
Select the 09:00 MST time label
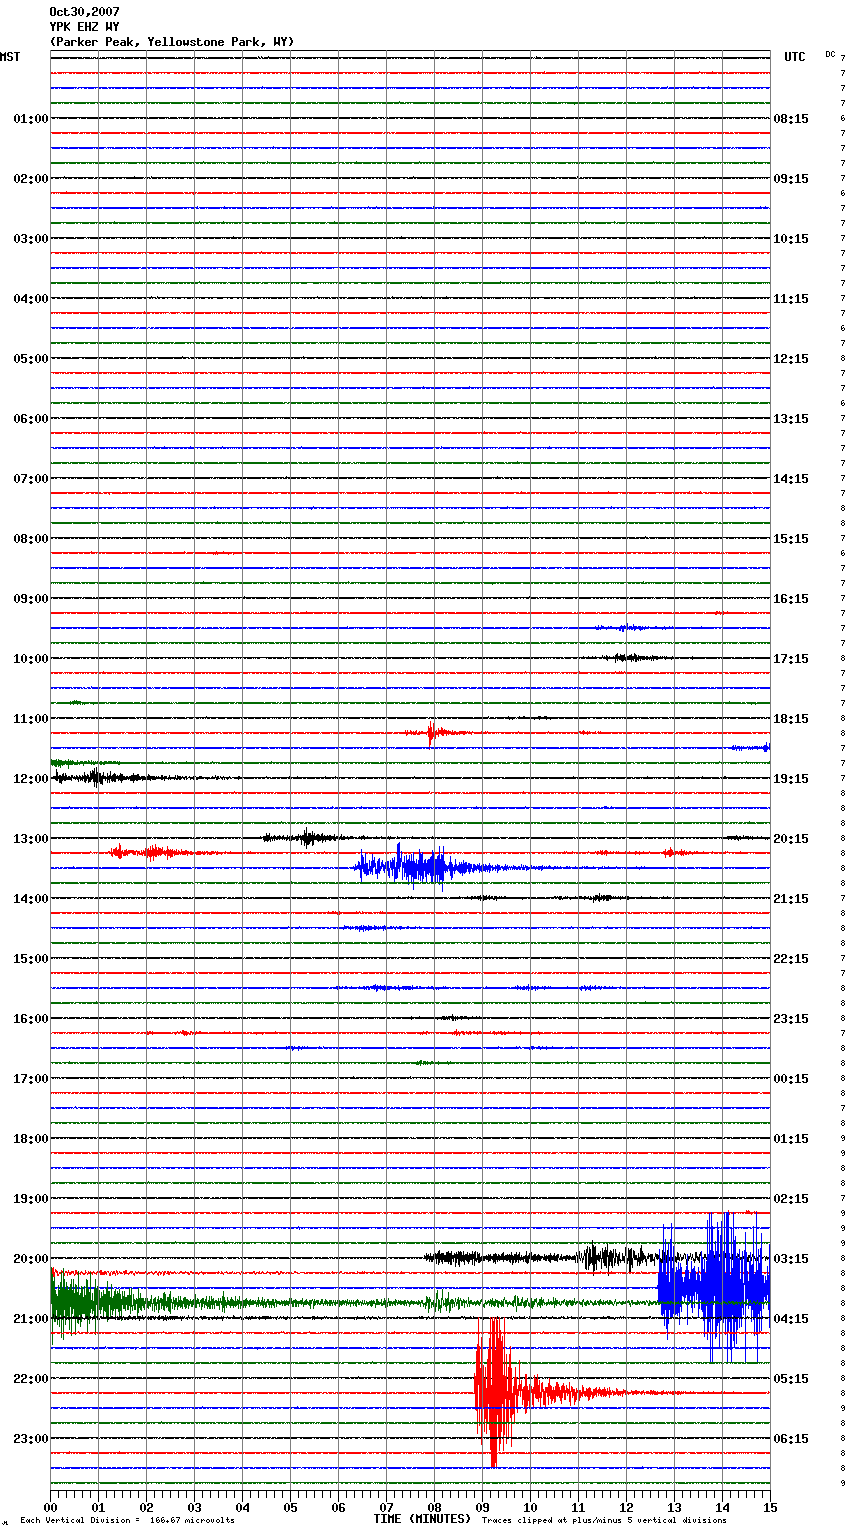pos(31,599)
